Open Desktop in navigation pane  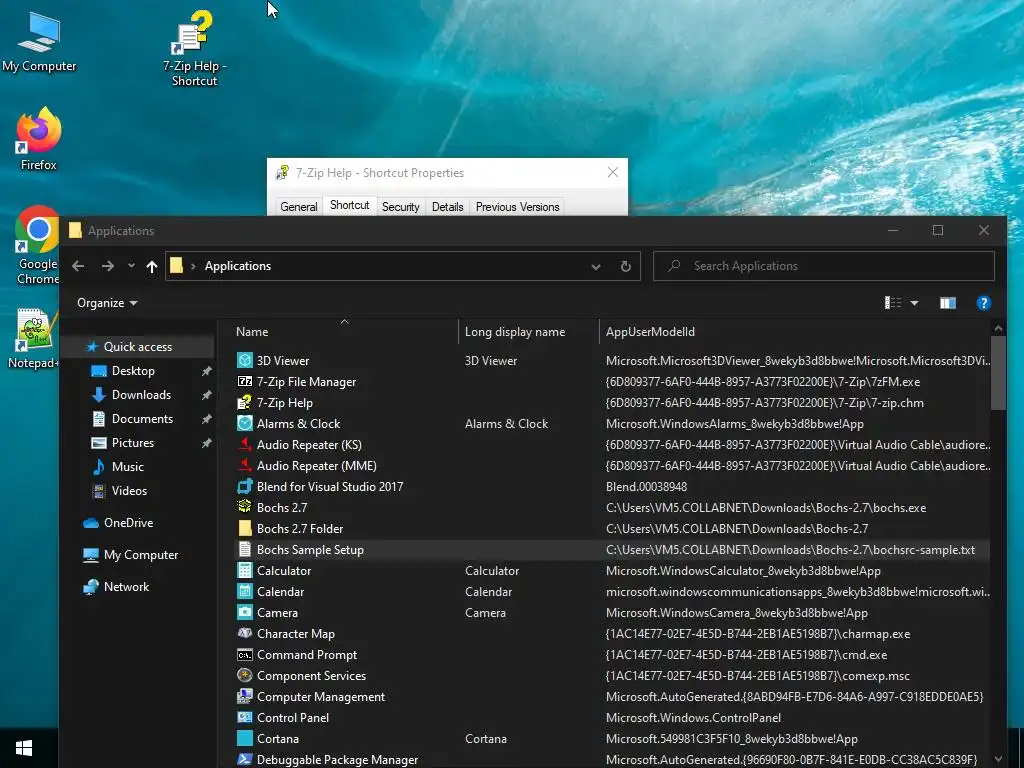133,371
